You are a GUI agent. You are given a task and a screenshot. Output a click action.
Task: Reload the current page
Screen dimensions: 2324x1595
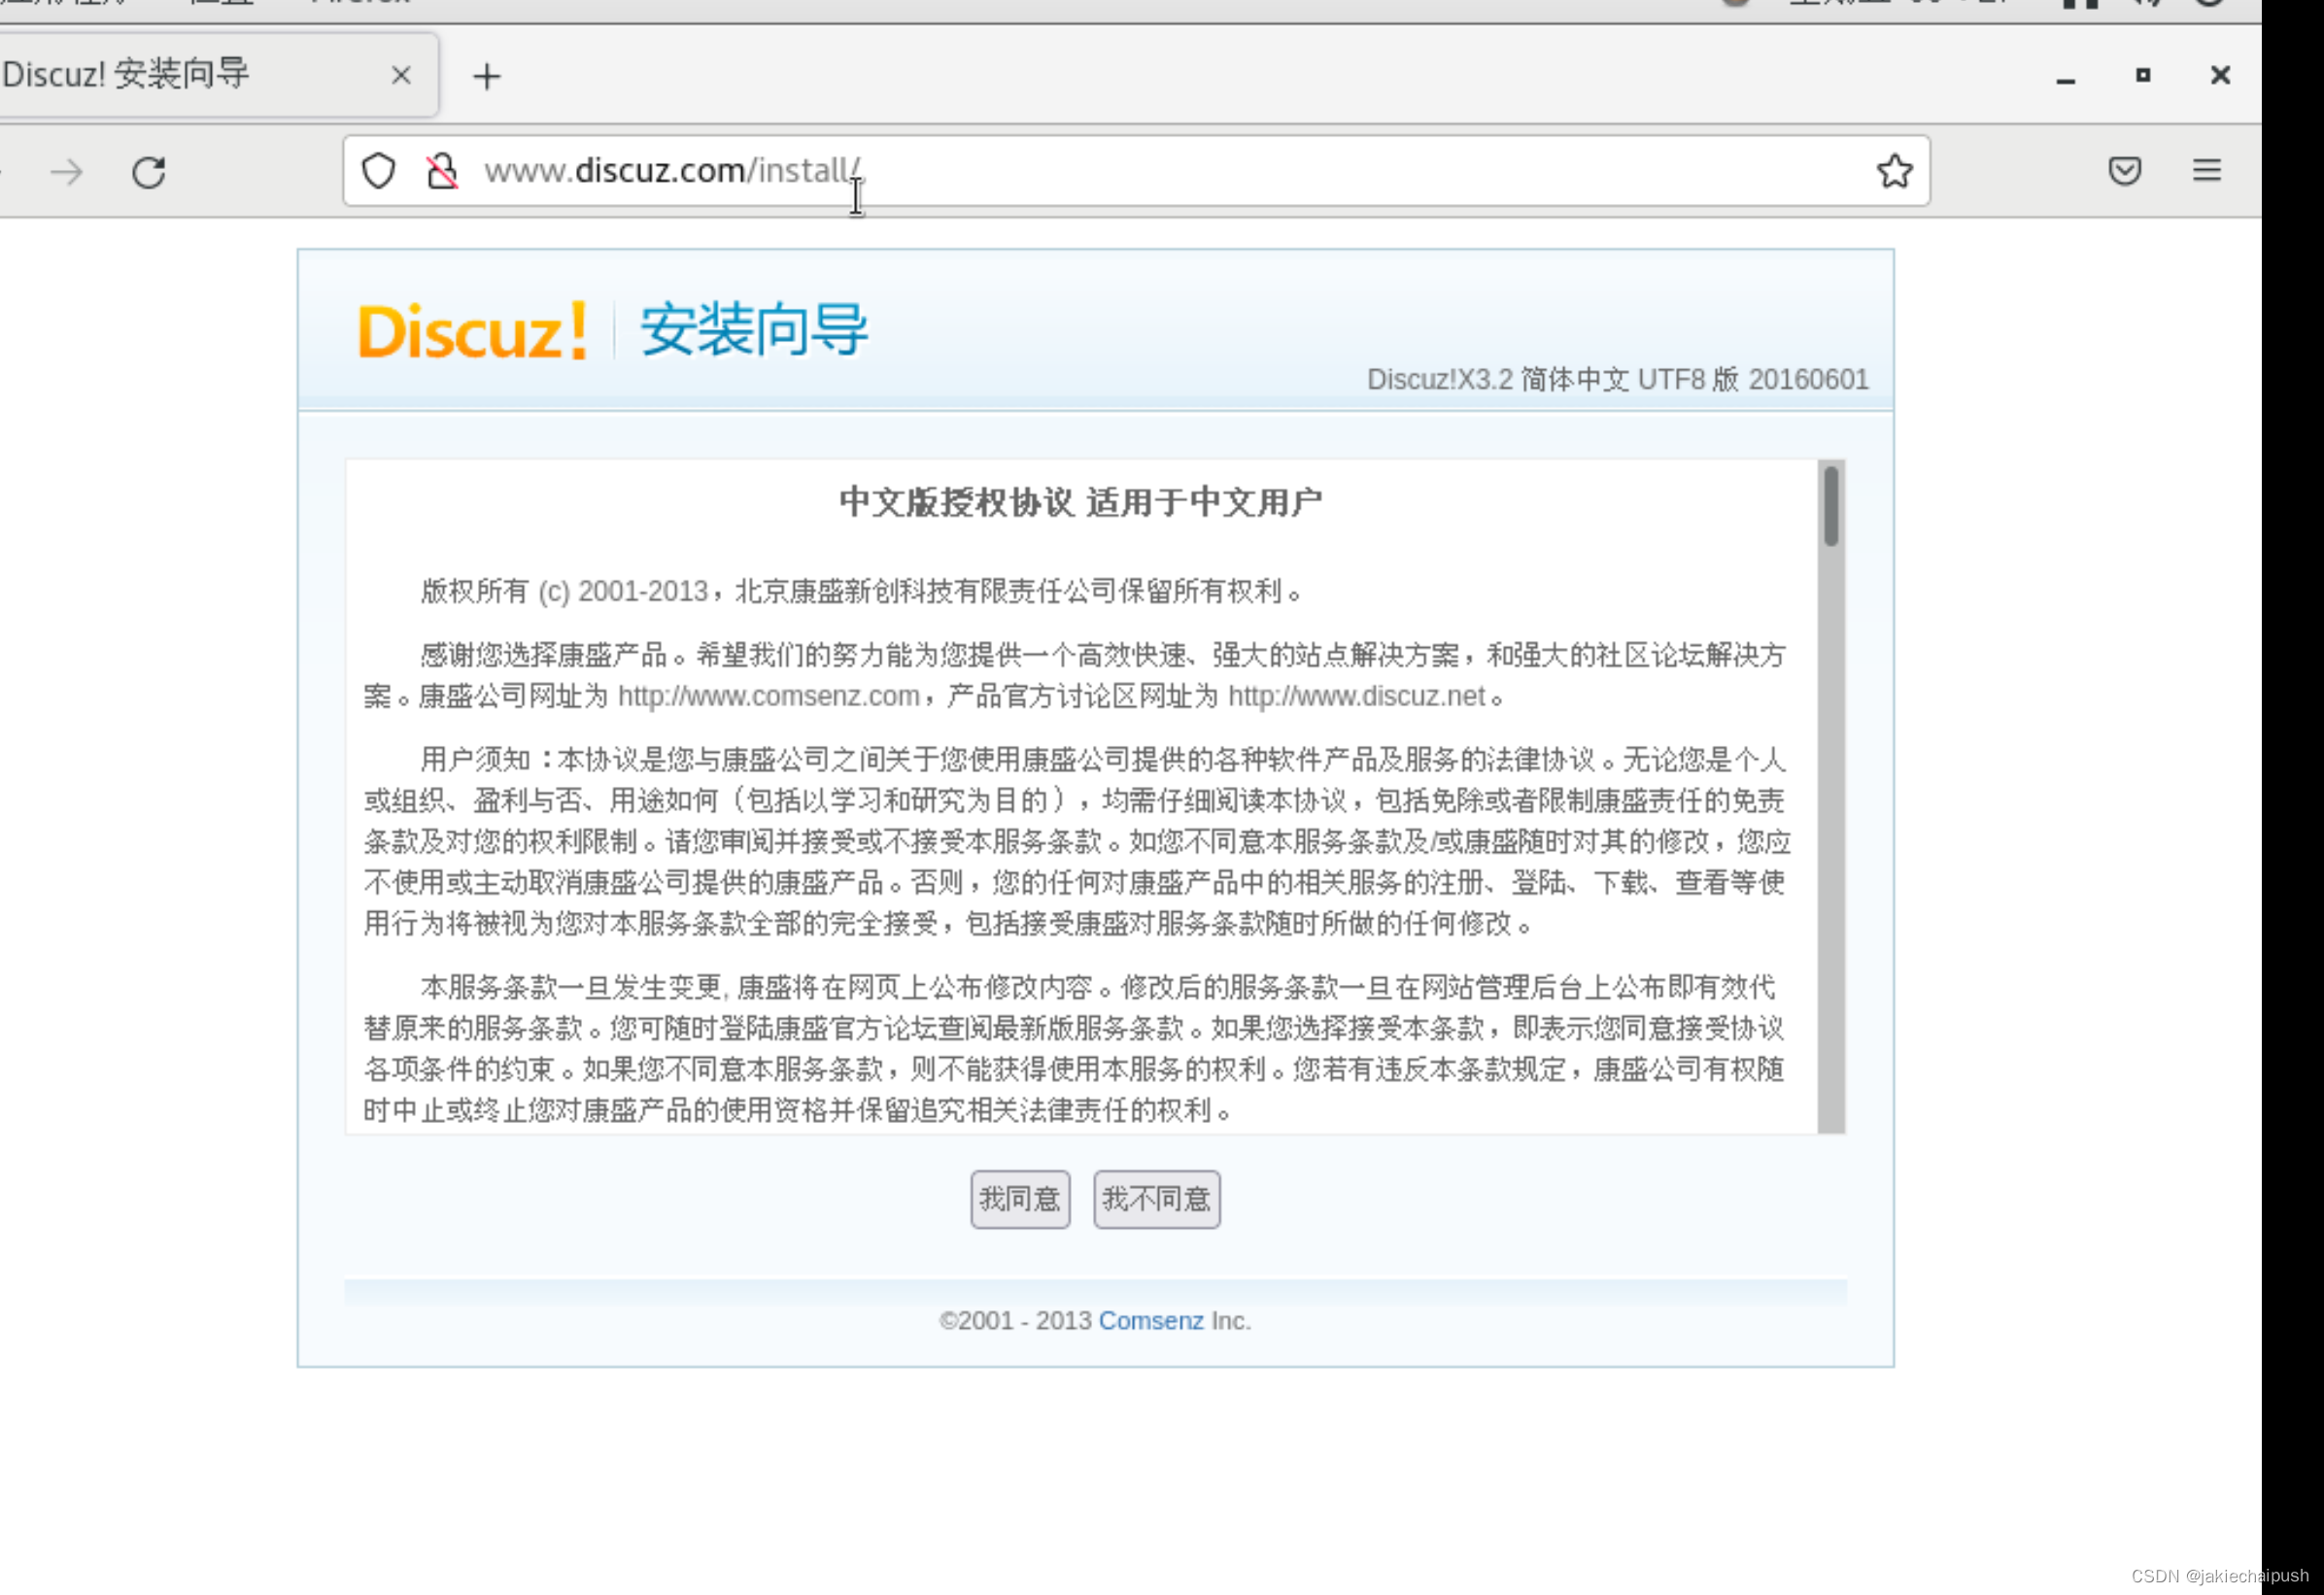(x=149, y=172)
